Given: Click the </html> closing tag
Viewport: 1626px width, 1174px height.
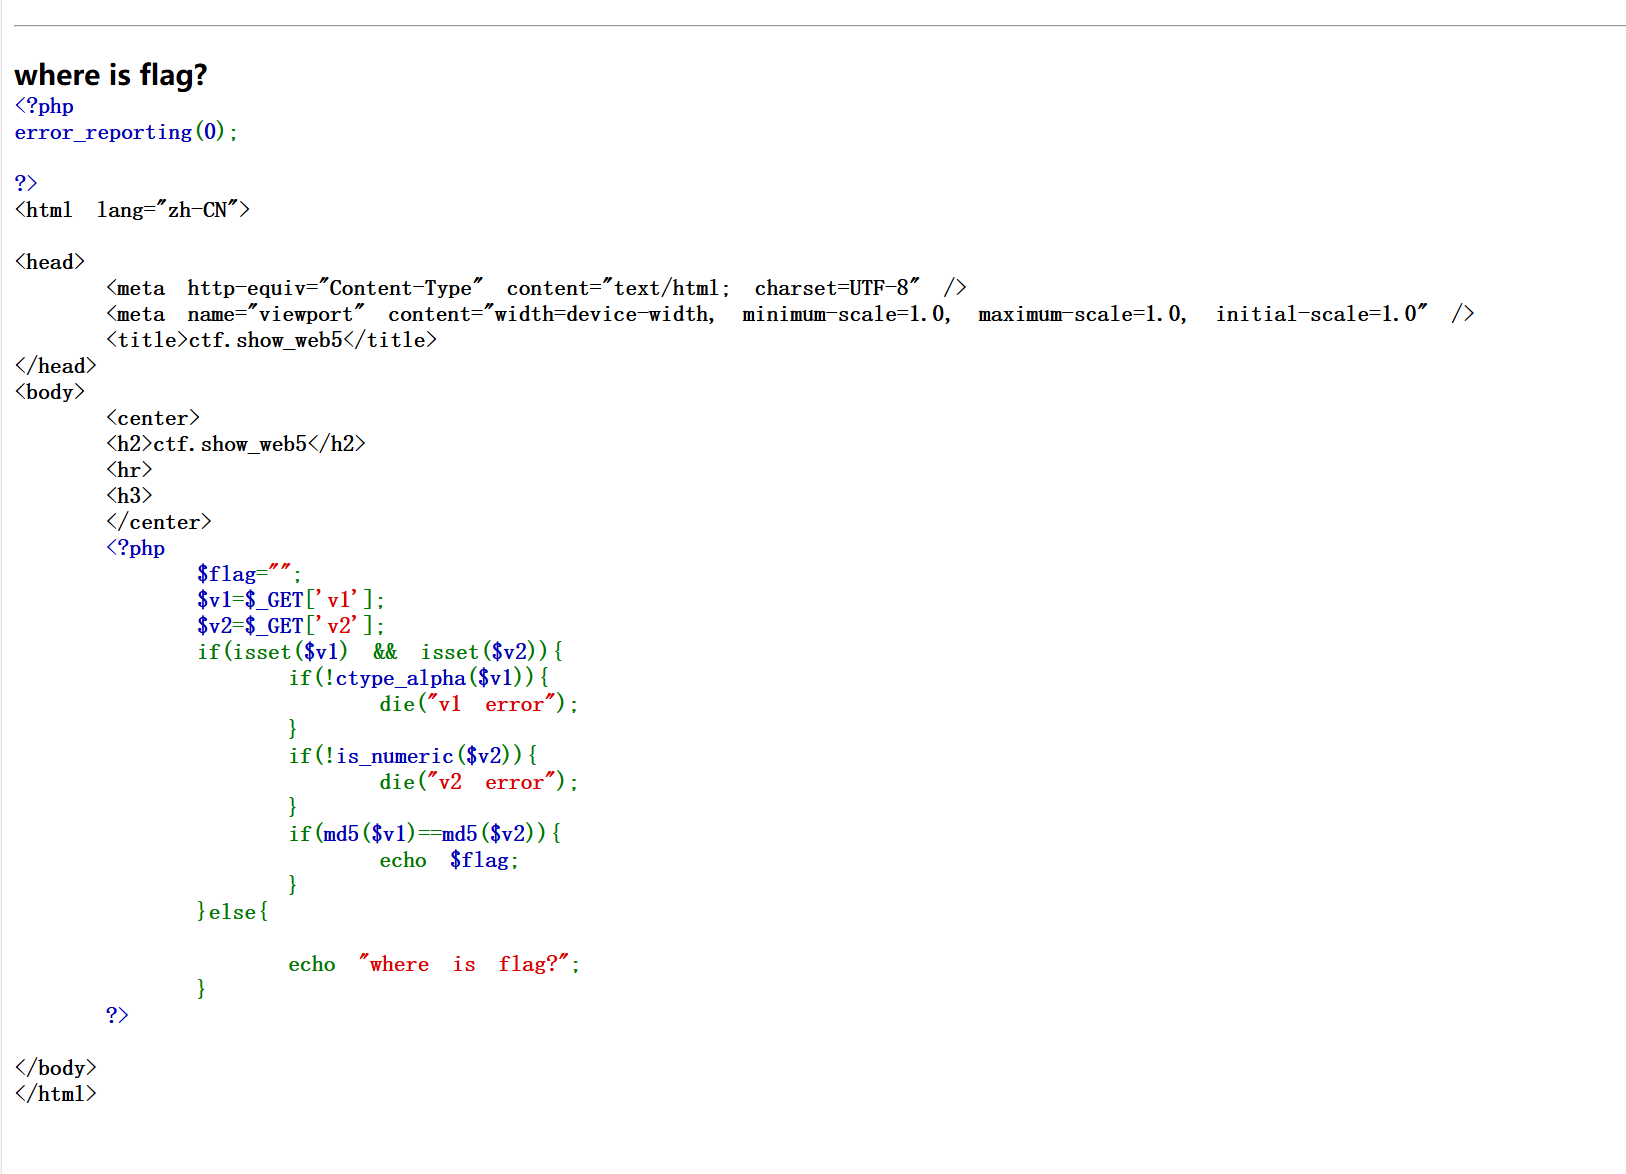Looking at the screenshot, I should coord(55,1093).
